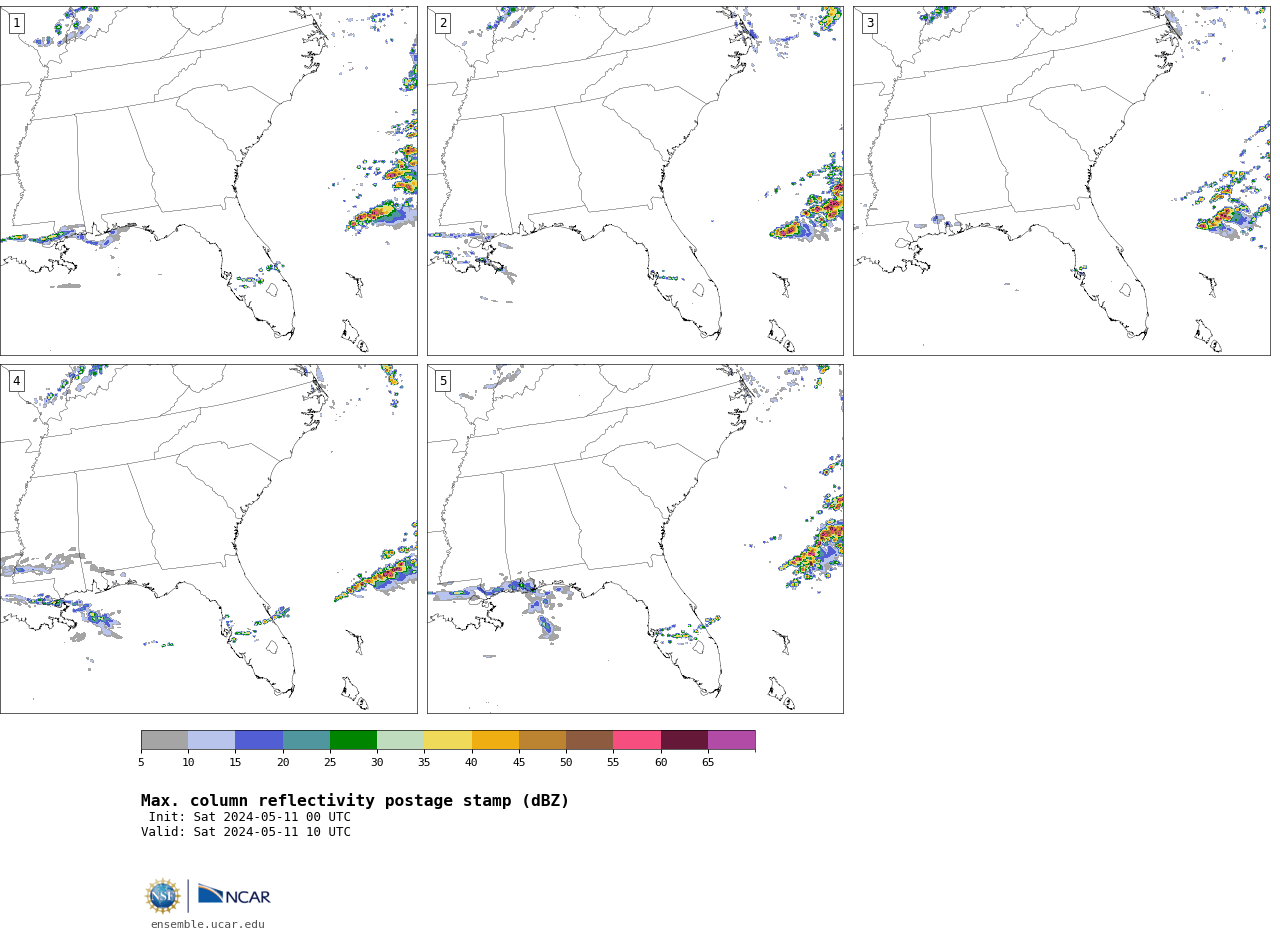
Task: Click the teal 20-25 dBZ swatch
Action: pyautogui.click(x=306, y=740)
